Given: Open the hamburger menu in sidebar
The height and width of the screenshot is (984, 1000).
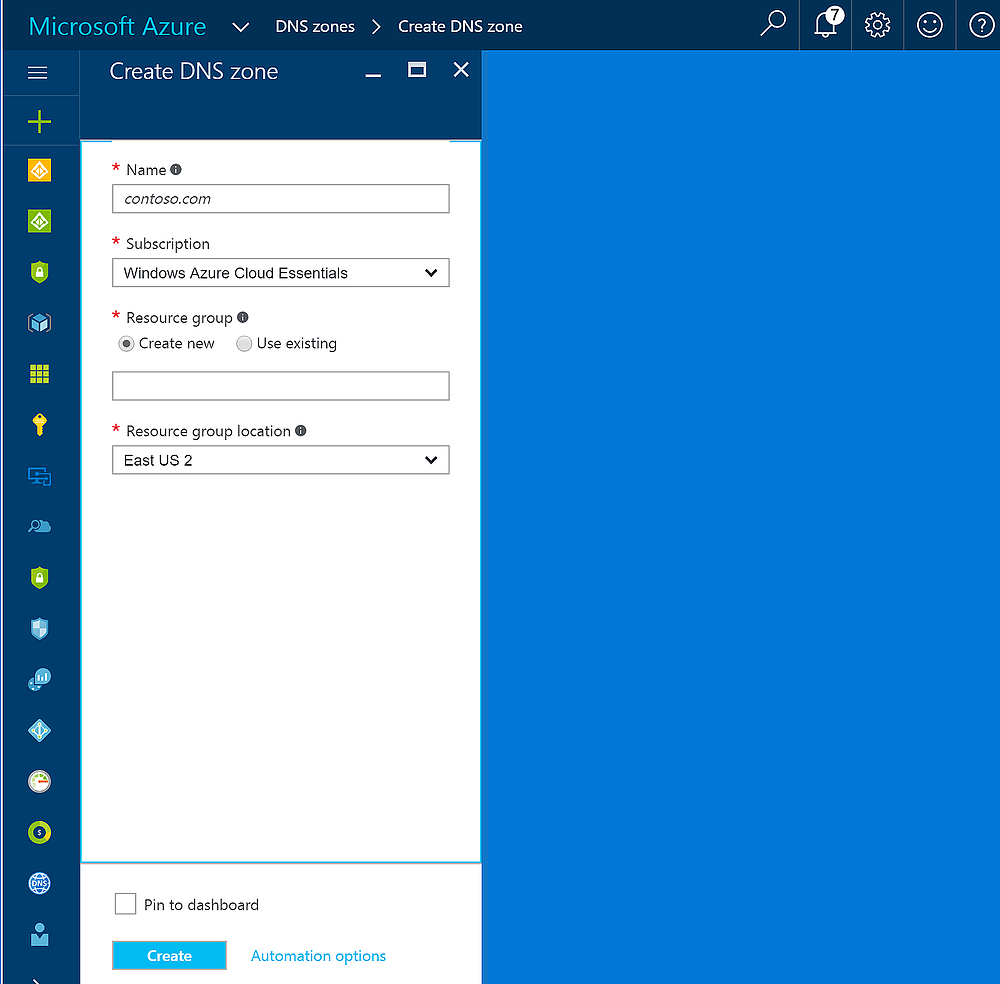Looking at the screenshot, I should click(38, 73).
